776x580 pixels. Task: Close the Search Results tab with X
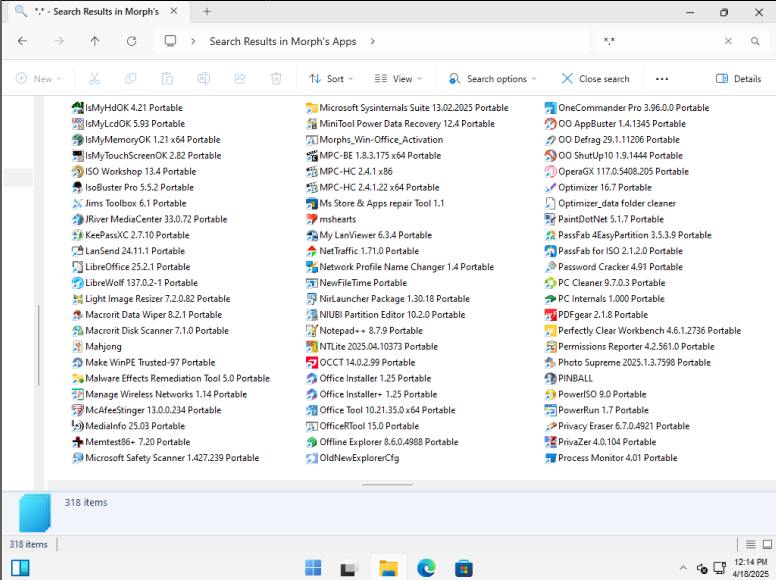(x=174, y=11)
